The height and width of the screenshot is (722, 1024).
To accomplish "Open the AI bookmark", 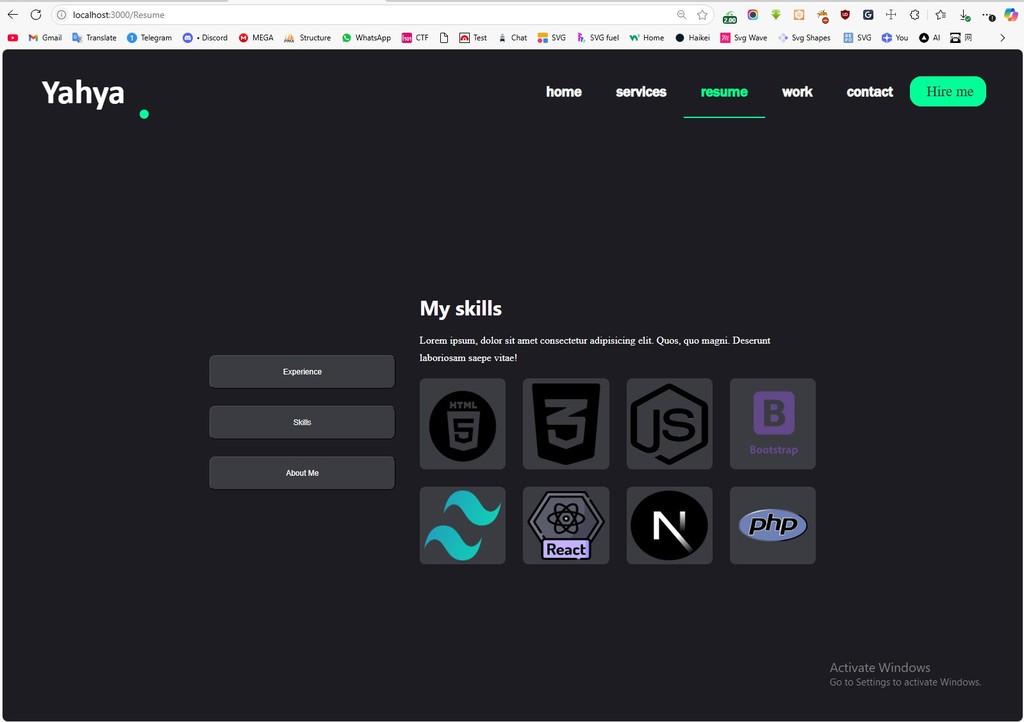I will 929,38.
